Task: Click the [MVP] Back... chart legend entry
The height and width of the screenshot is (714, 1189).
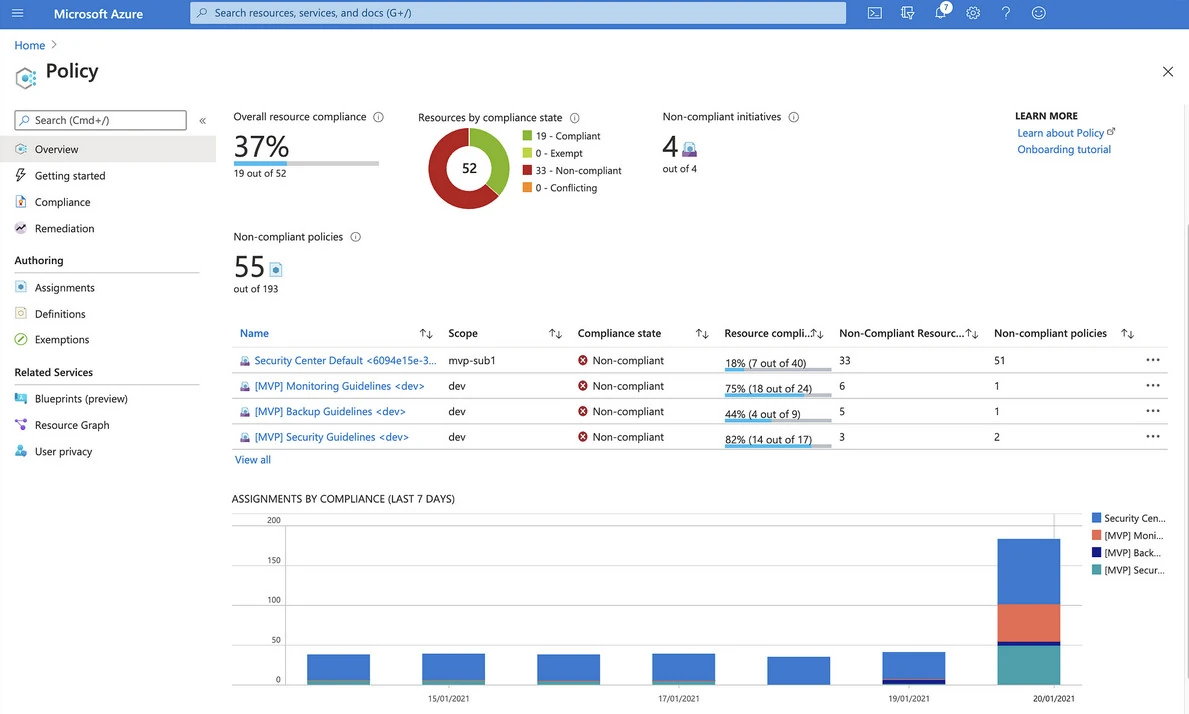Action: (x=1126, y=553)
